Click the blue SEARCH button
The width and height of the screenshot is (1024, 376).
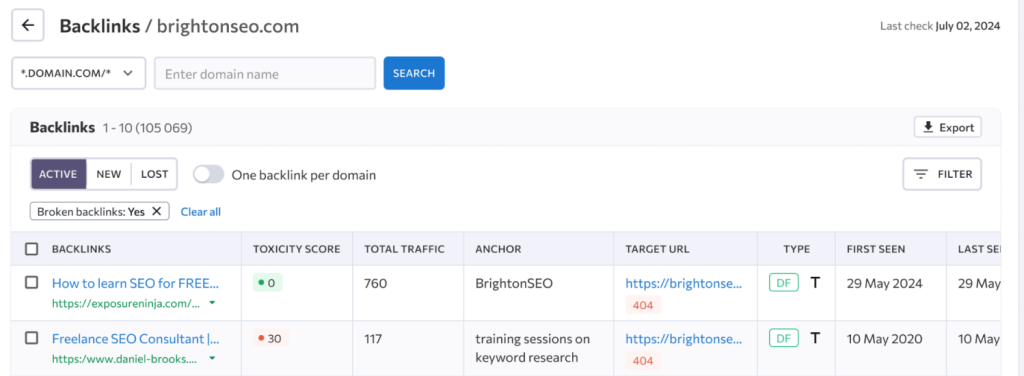(x=414, y=73)
